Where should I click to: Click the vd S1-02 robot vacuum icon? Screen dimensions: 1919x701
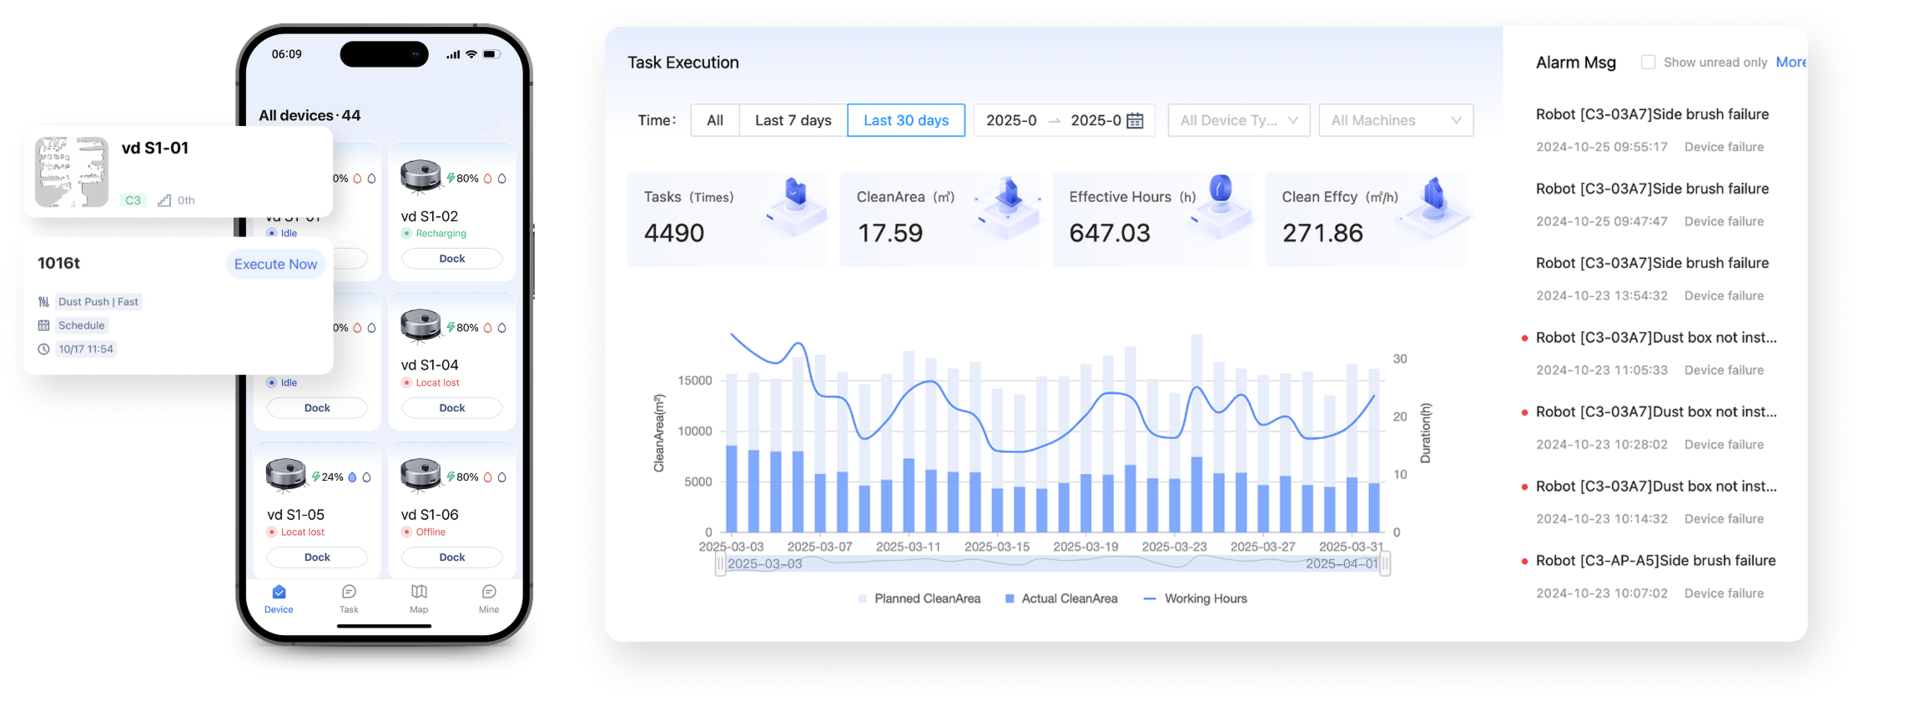(421, 176)
